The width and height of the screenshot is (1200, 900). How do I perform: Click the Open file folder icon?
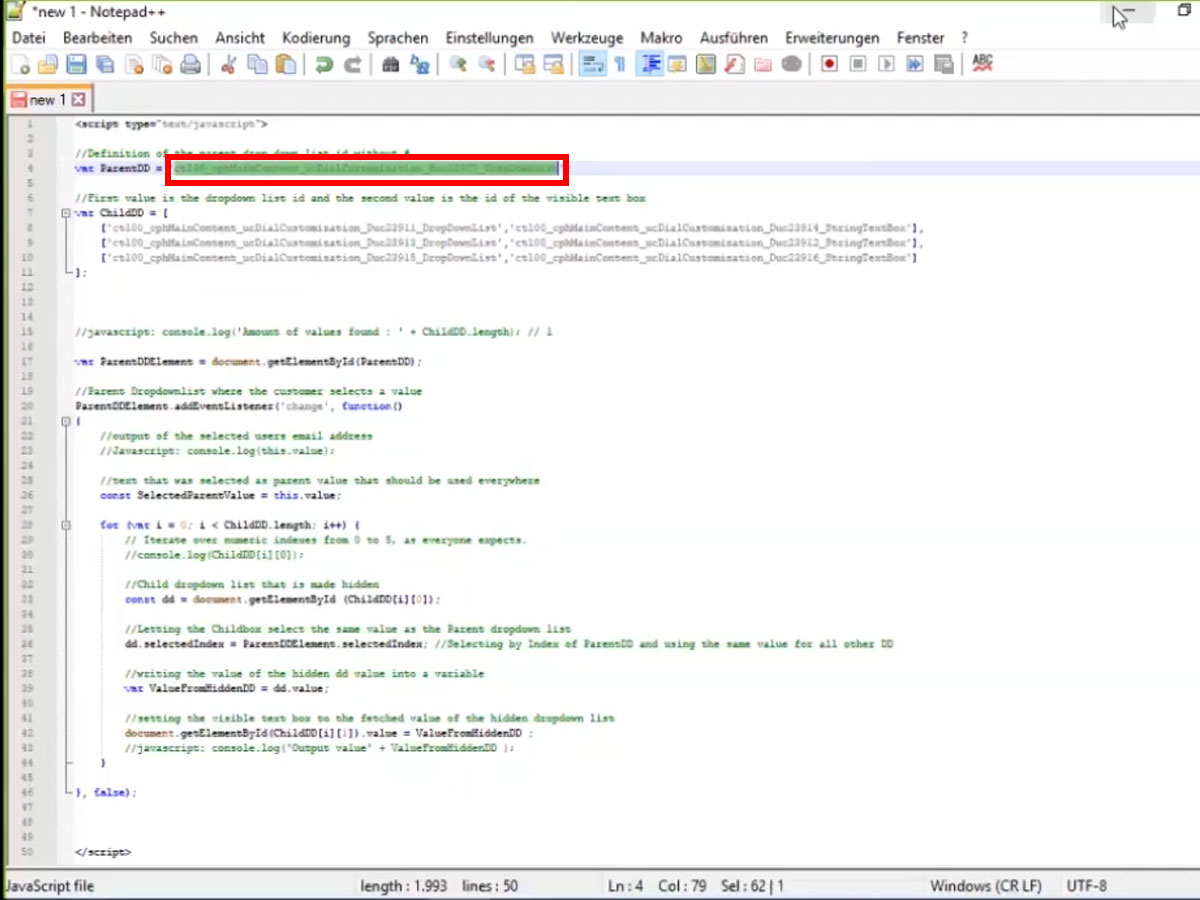(x=48, y=65)
